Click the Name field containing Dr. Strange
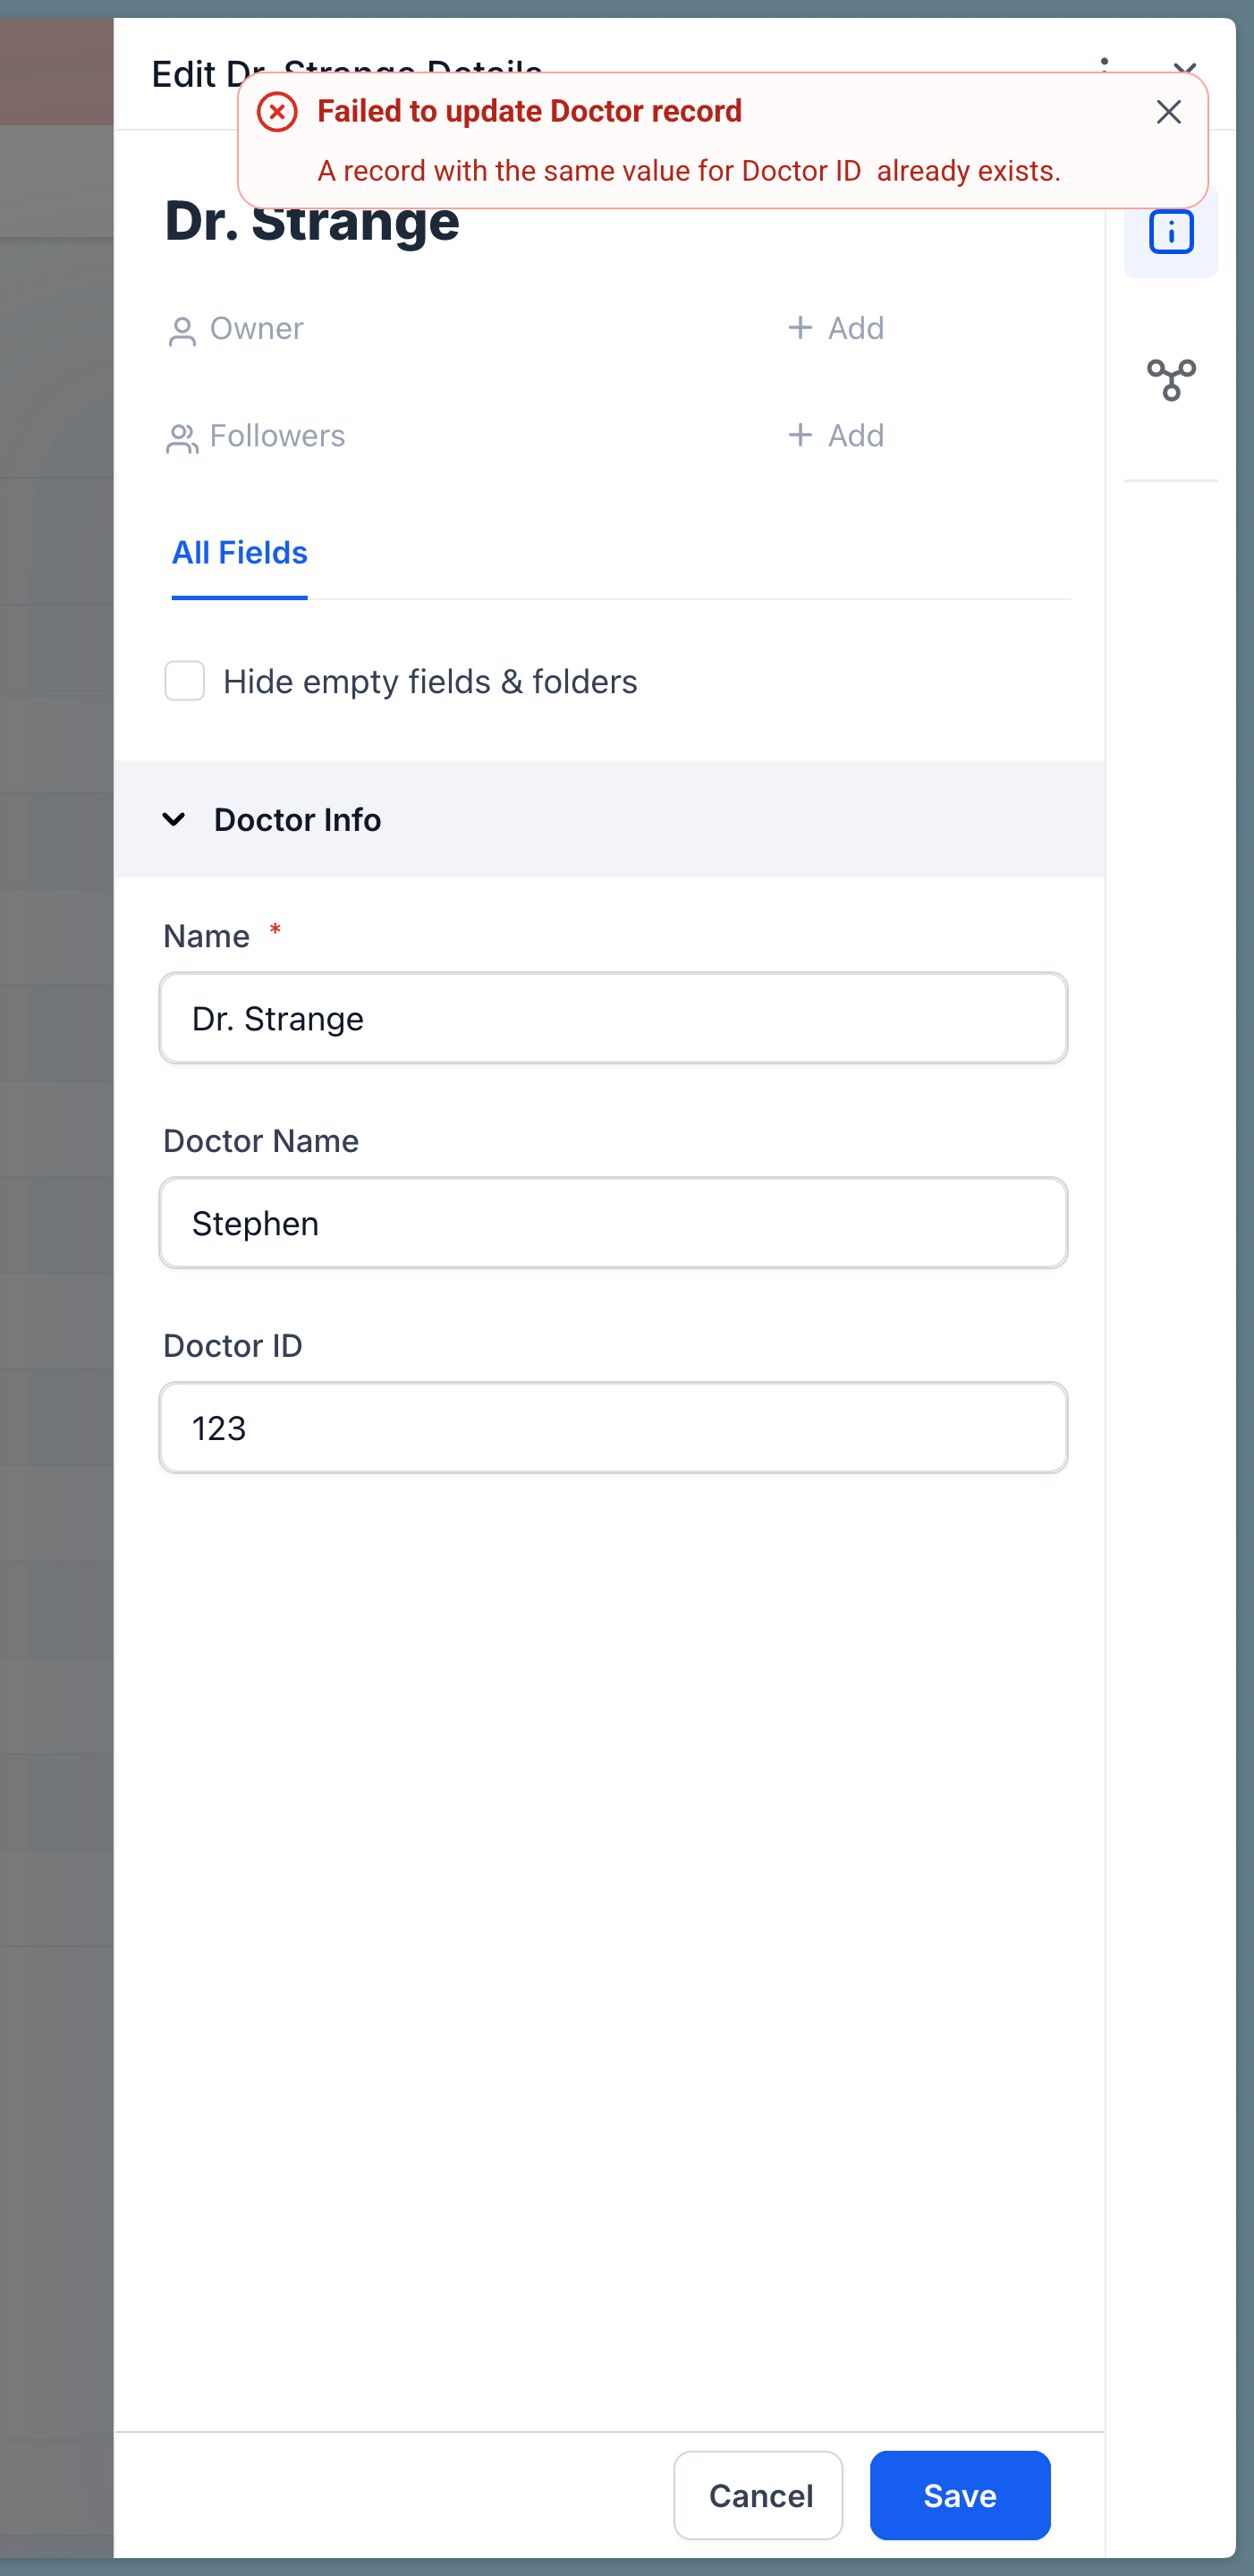 pyautogui.click(x=613, y=1018)
